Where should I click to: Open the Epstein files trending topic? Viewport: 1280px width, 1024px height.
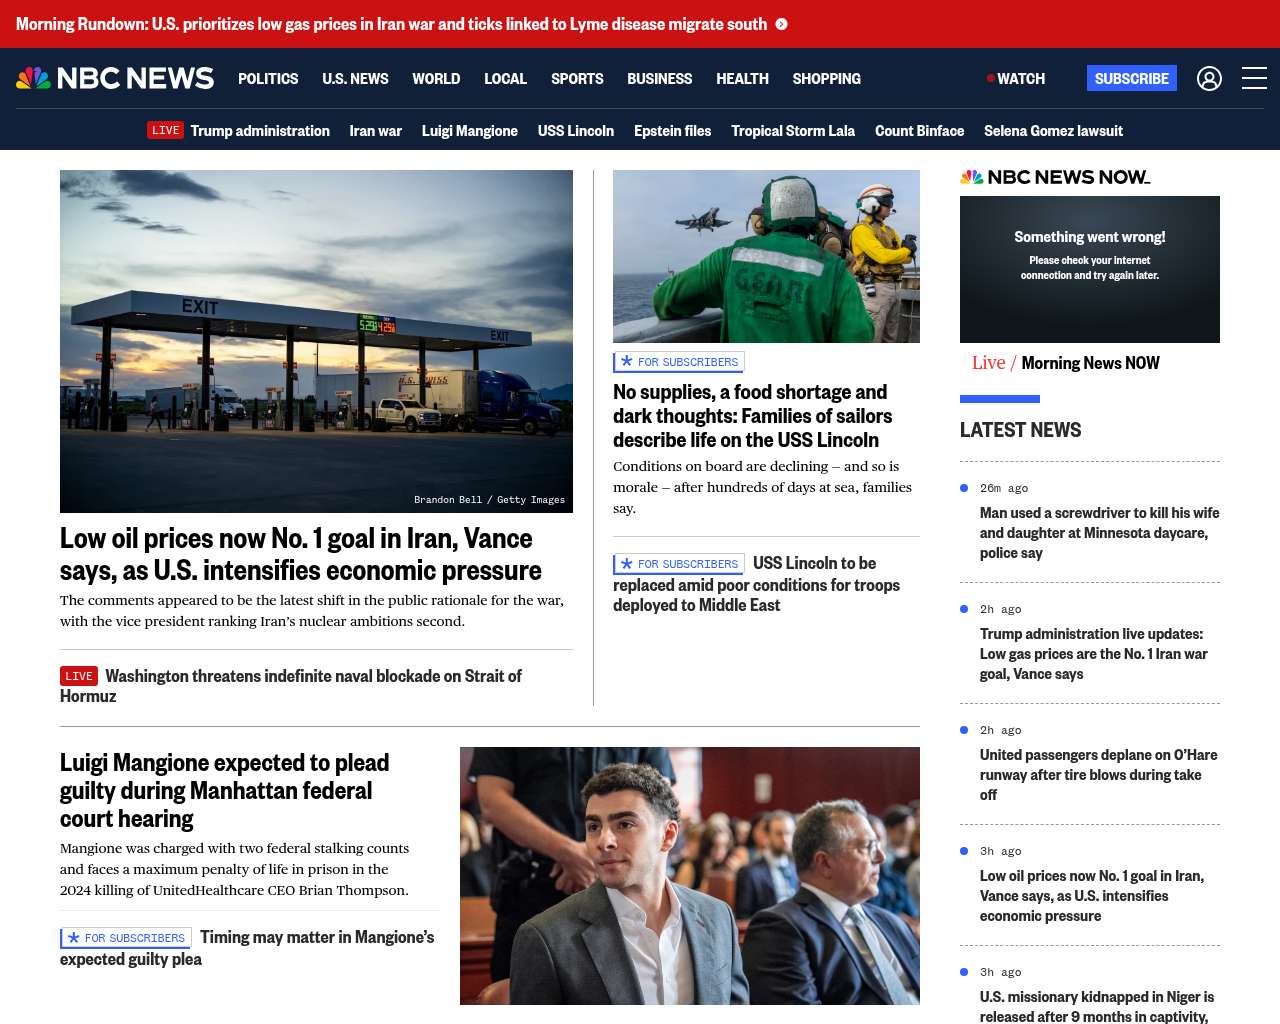pyautogui.click(x=673, y=130)
